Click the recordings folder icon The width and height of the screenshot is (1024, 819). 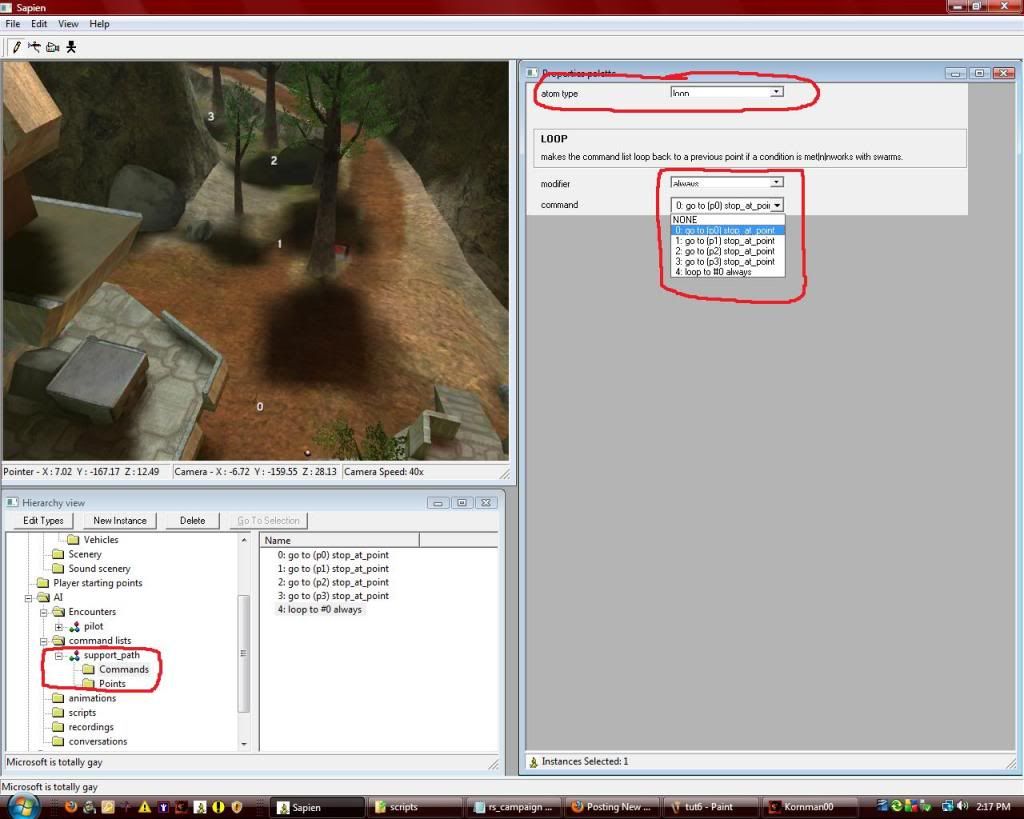point(58,727)
